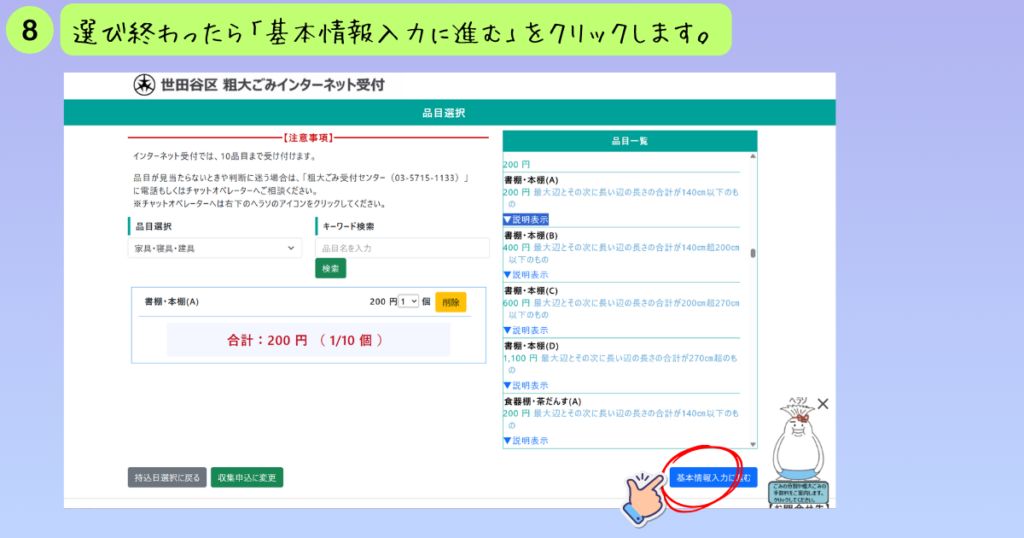Close the Herazo chat mascot popup
Image resolution: width=1024 pixels, height=538 pixels.
point(823,404)
